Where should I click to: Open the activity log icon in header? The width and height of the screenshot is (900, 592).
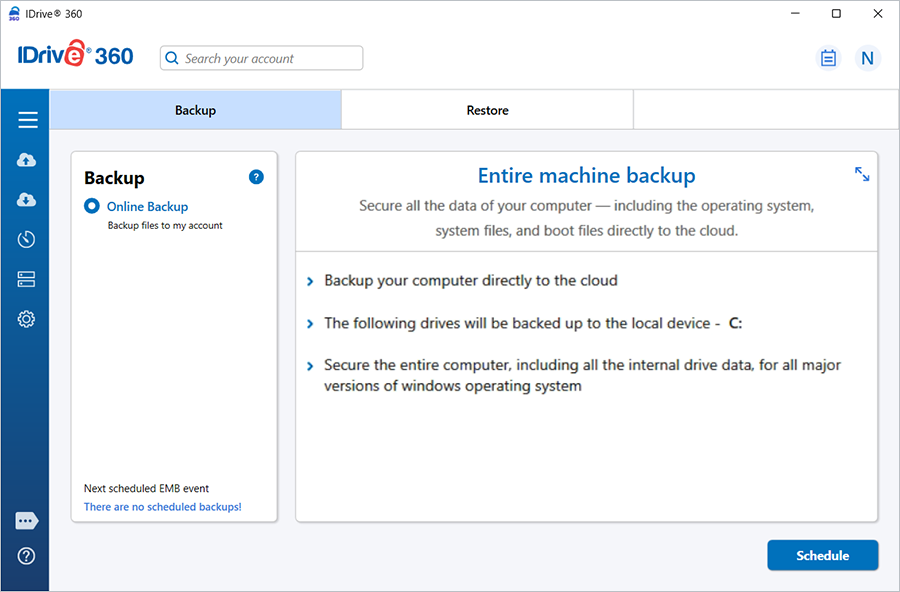(x=828, y=58)
